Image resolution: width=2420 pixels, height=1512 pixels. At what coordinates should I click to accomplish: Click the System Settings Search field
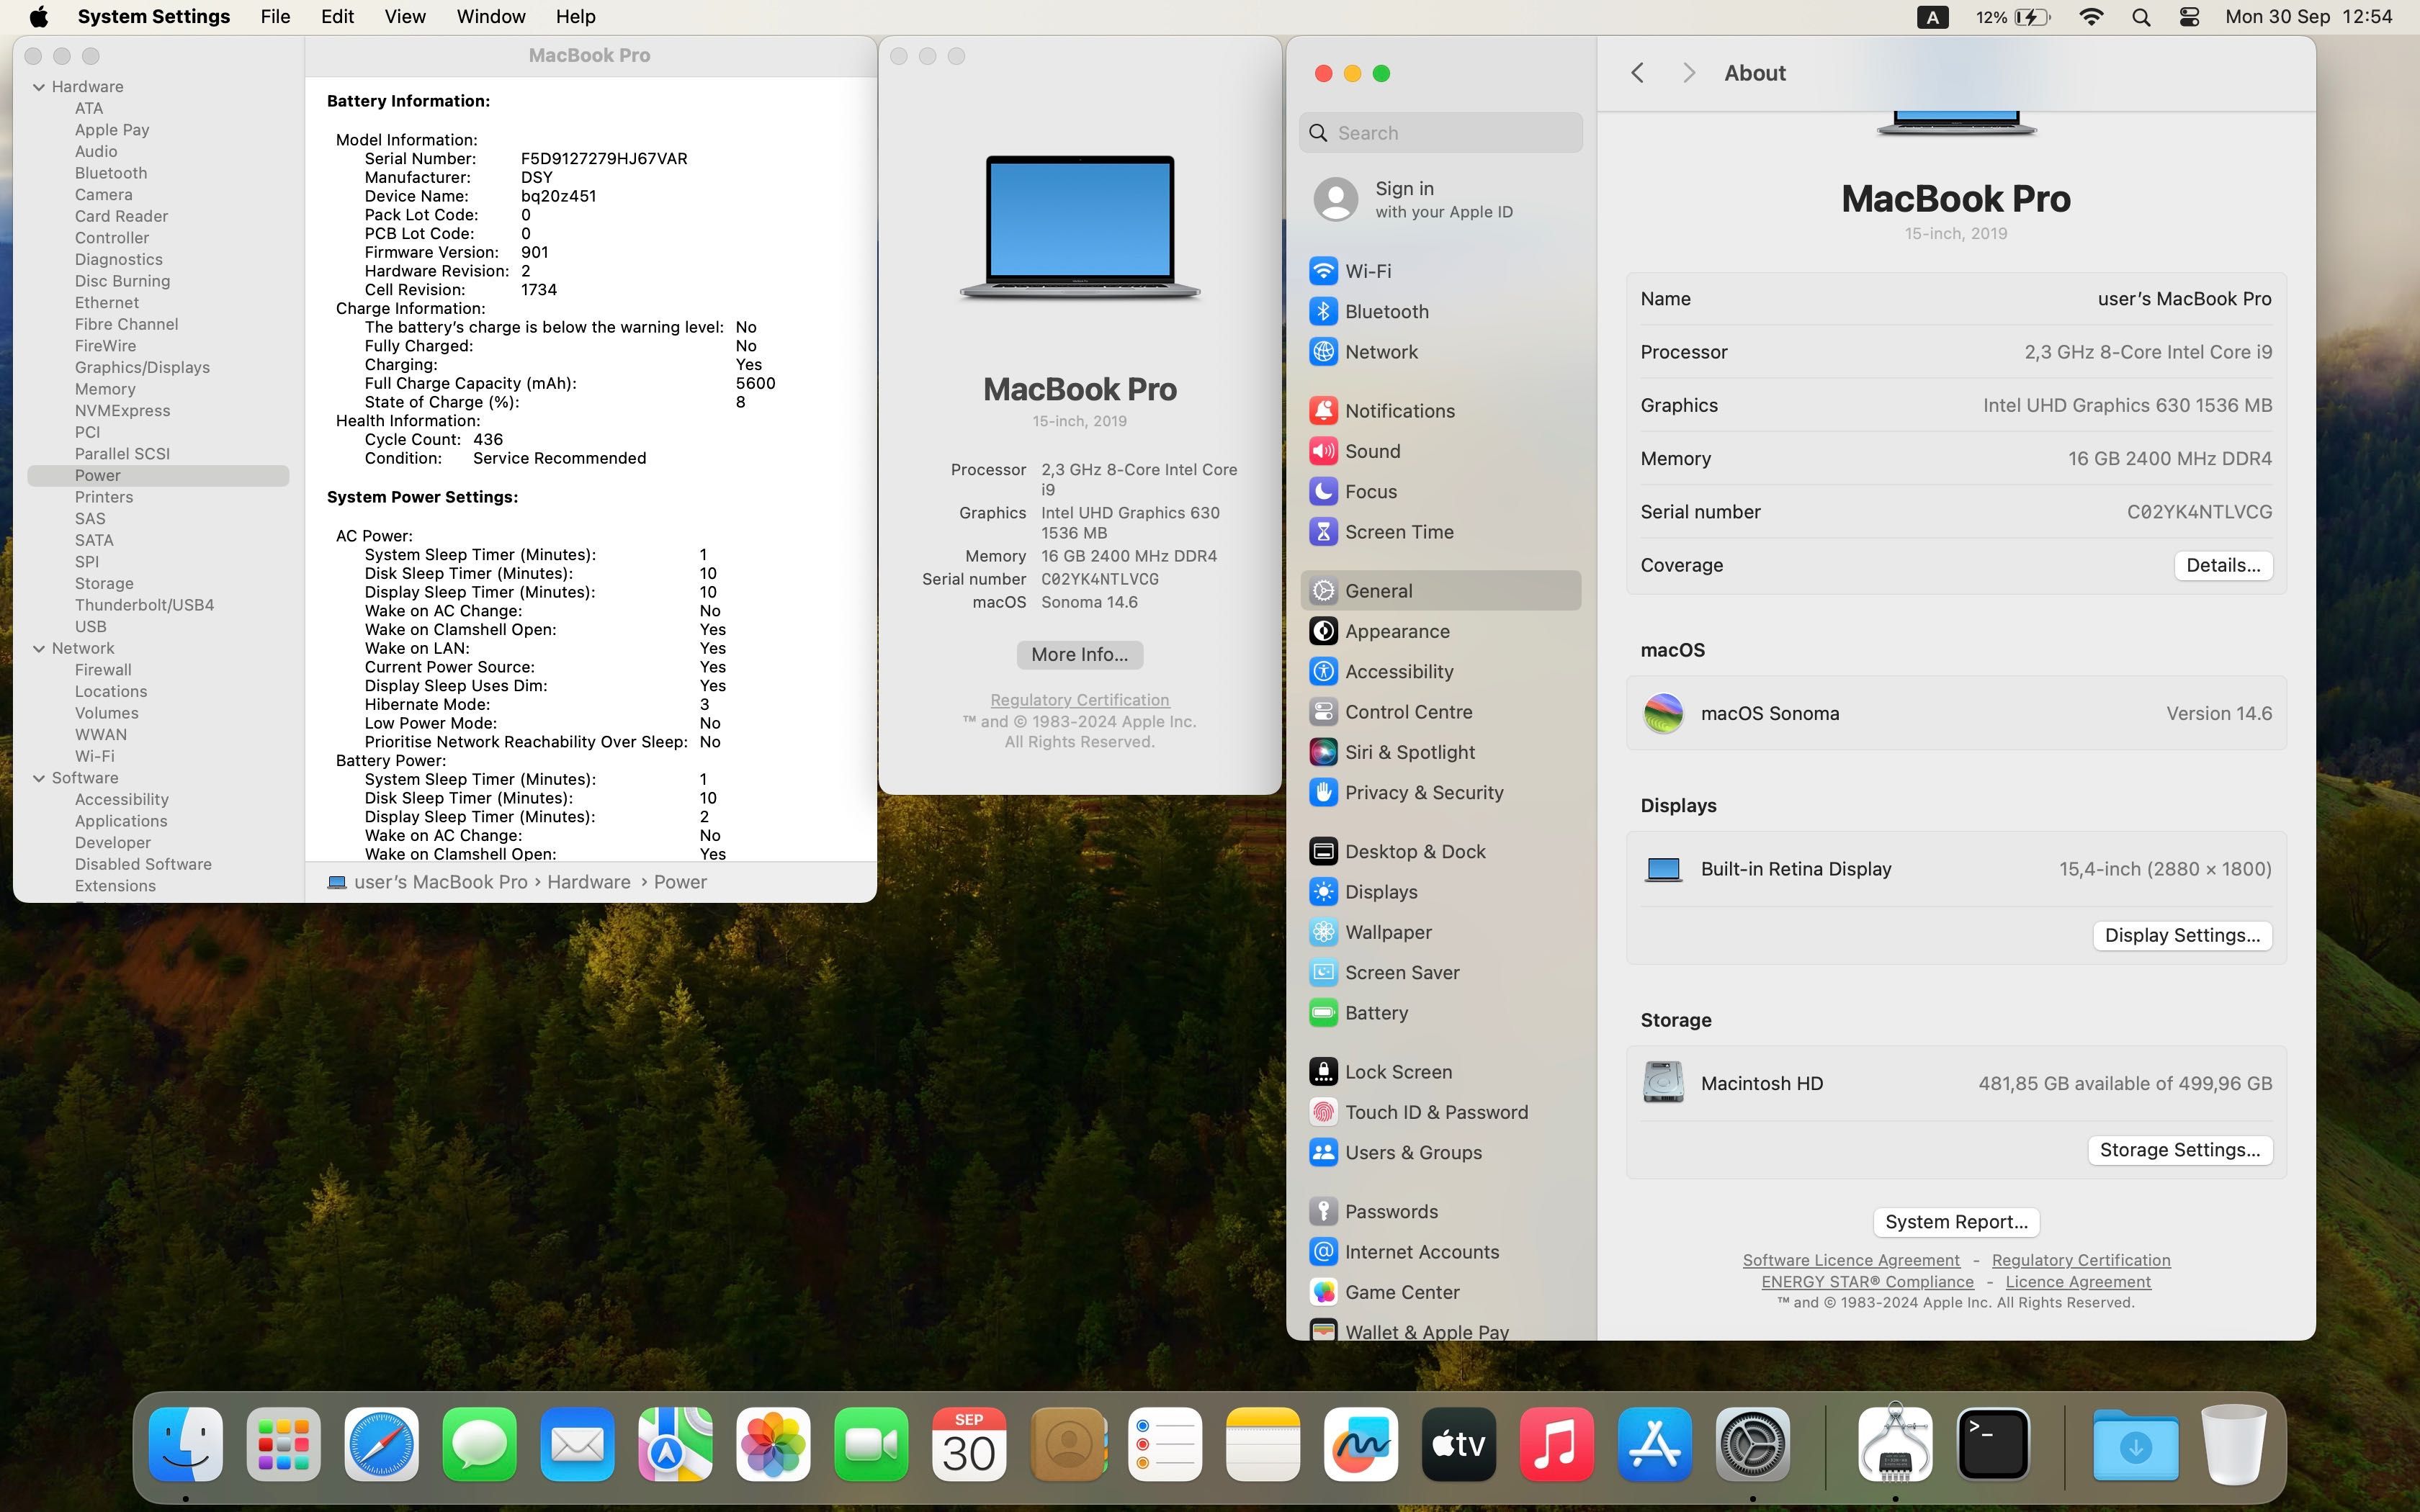[1440, 133]
